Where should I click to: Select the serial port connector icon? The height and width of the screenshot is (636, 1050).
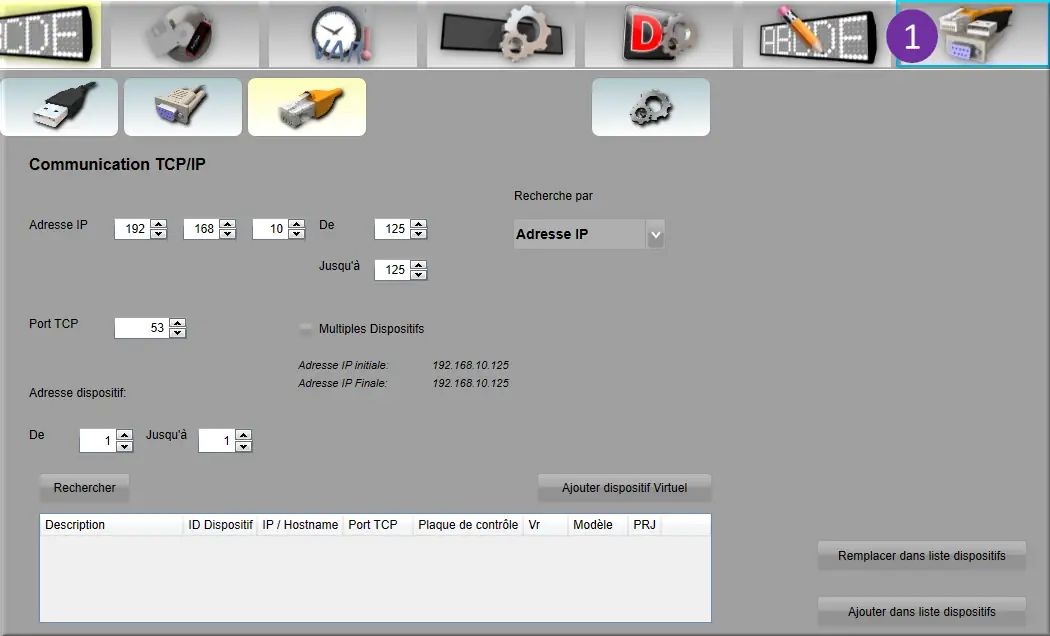[x=183, y=107]
